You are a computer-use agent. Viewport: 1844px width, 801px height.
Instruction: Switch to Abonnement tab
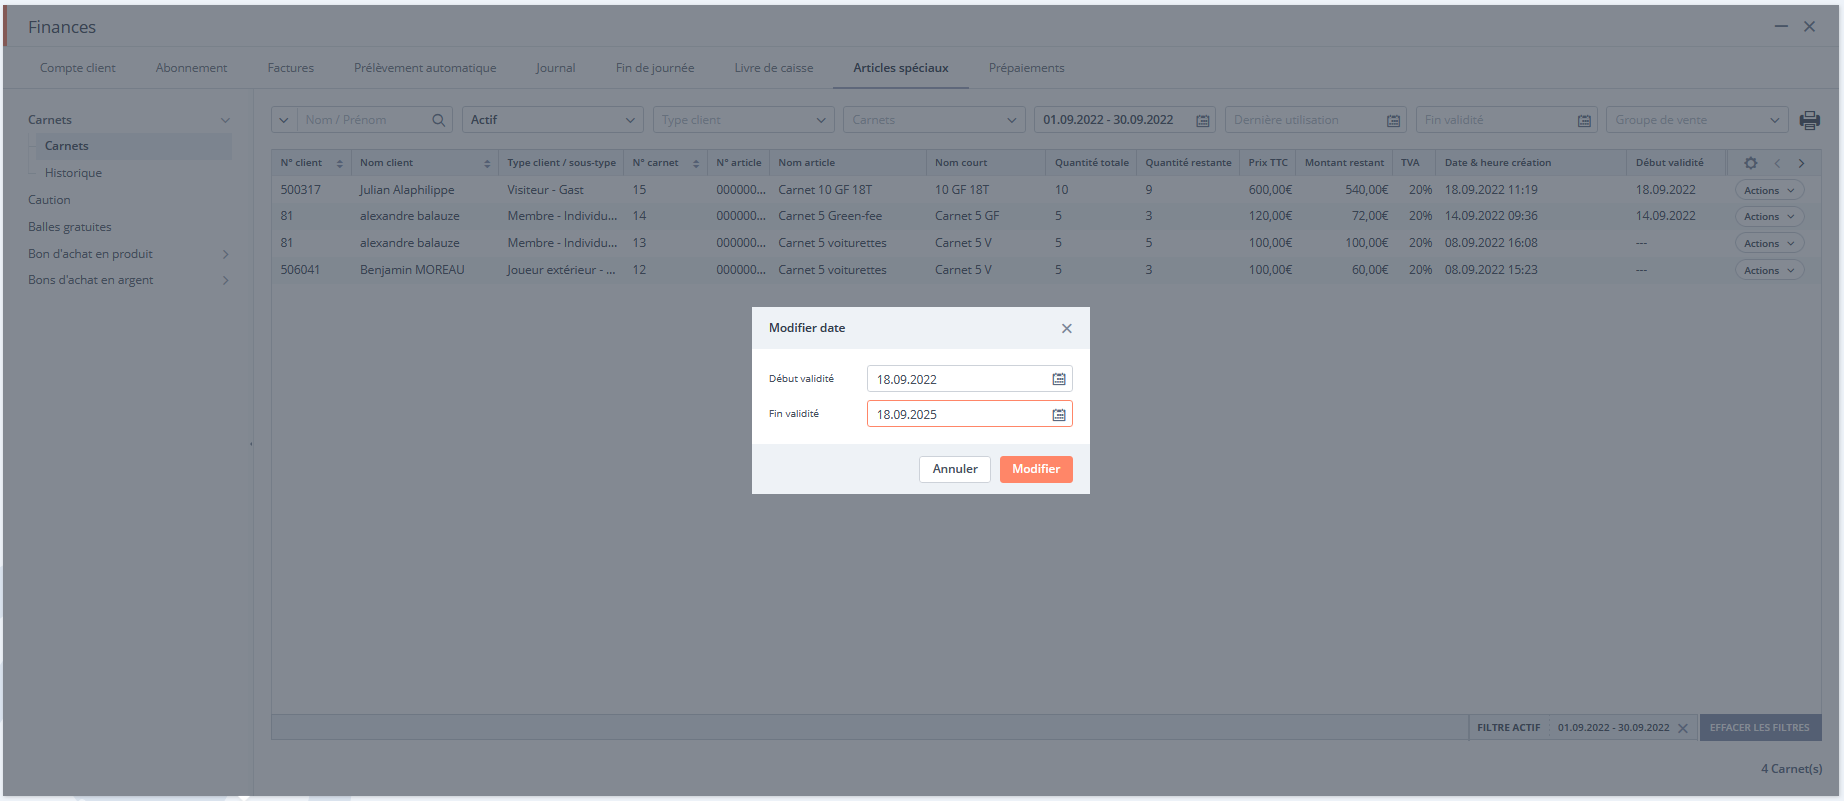tap(191, 68)
